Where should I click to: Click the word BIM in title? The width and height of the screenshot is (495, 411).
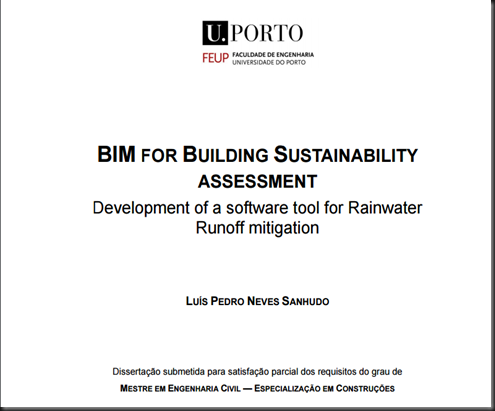[x=116, y=154]
